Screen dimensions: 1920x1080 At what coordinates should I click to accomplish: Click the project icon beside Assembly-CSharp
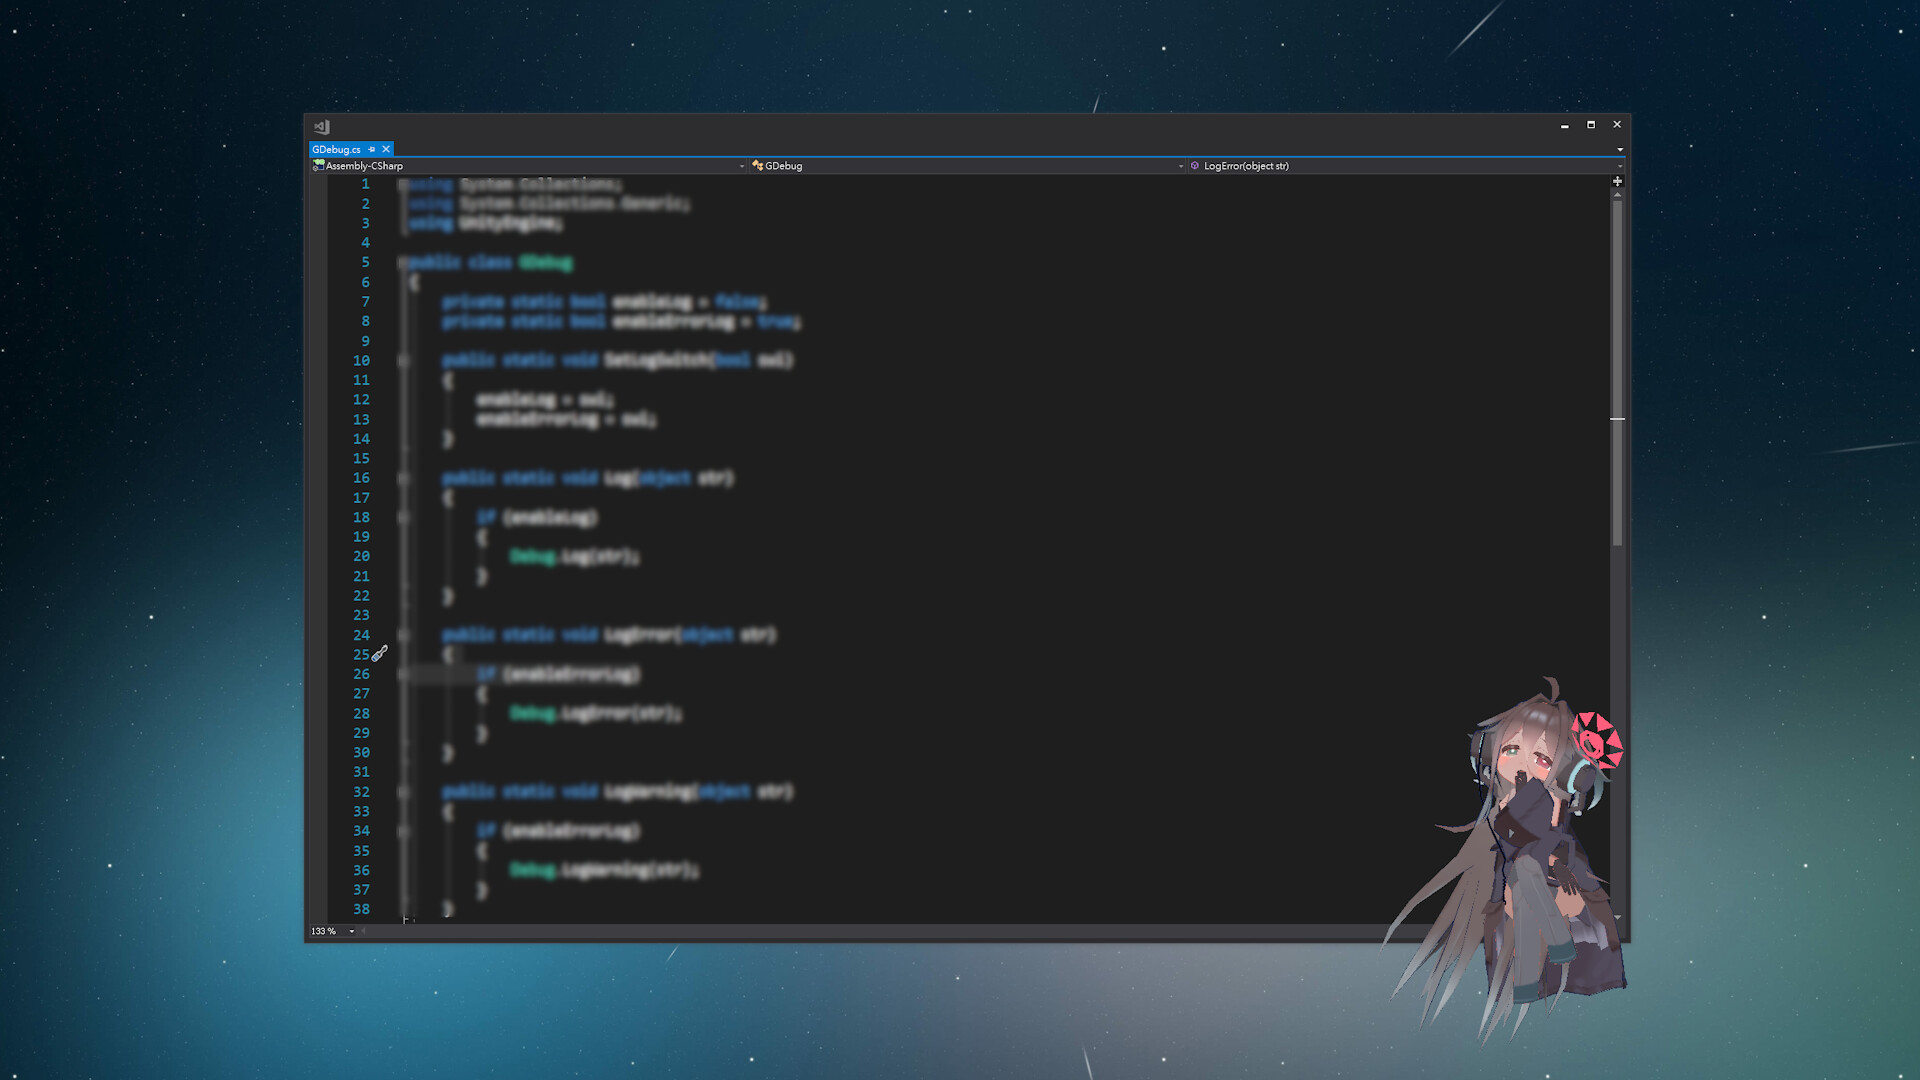click(x=320, y=166)
